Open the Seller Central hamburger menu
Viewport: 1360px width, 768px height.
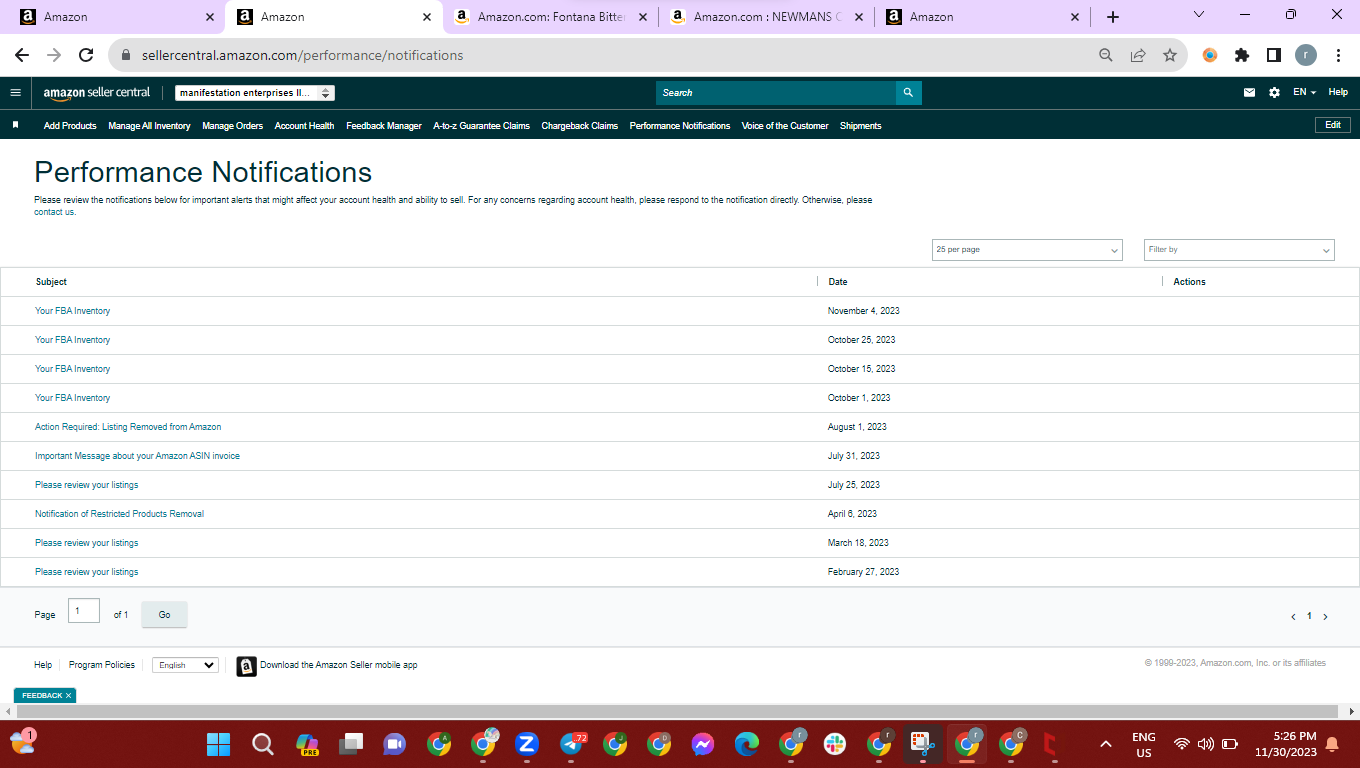pyautogui.click(x=15, y=93)
